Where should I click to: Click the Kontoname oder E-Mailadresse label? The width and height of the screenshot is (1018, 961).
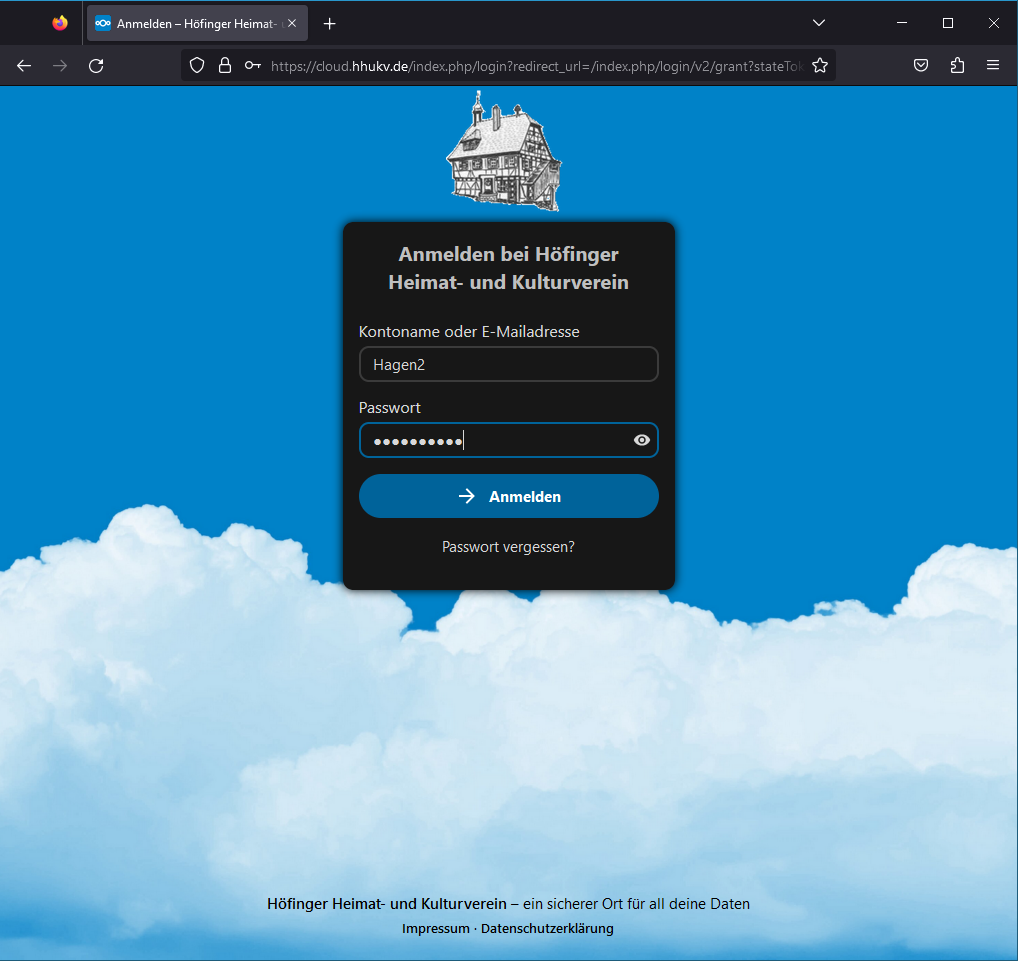click(469, 332)
